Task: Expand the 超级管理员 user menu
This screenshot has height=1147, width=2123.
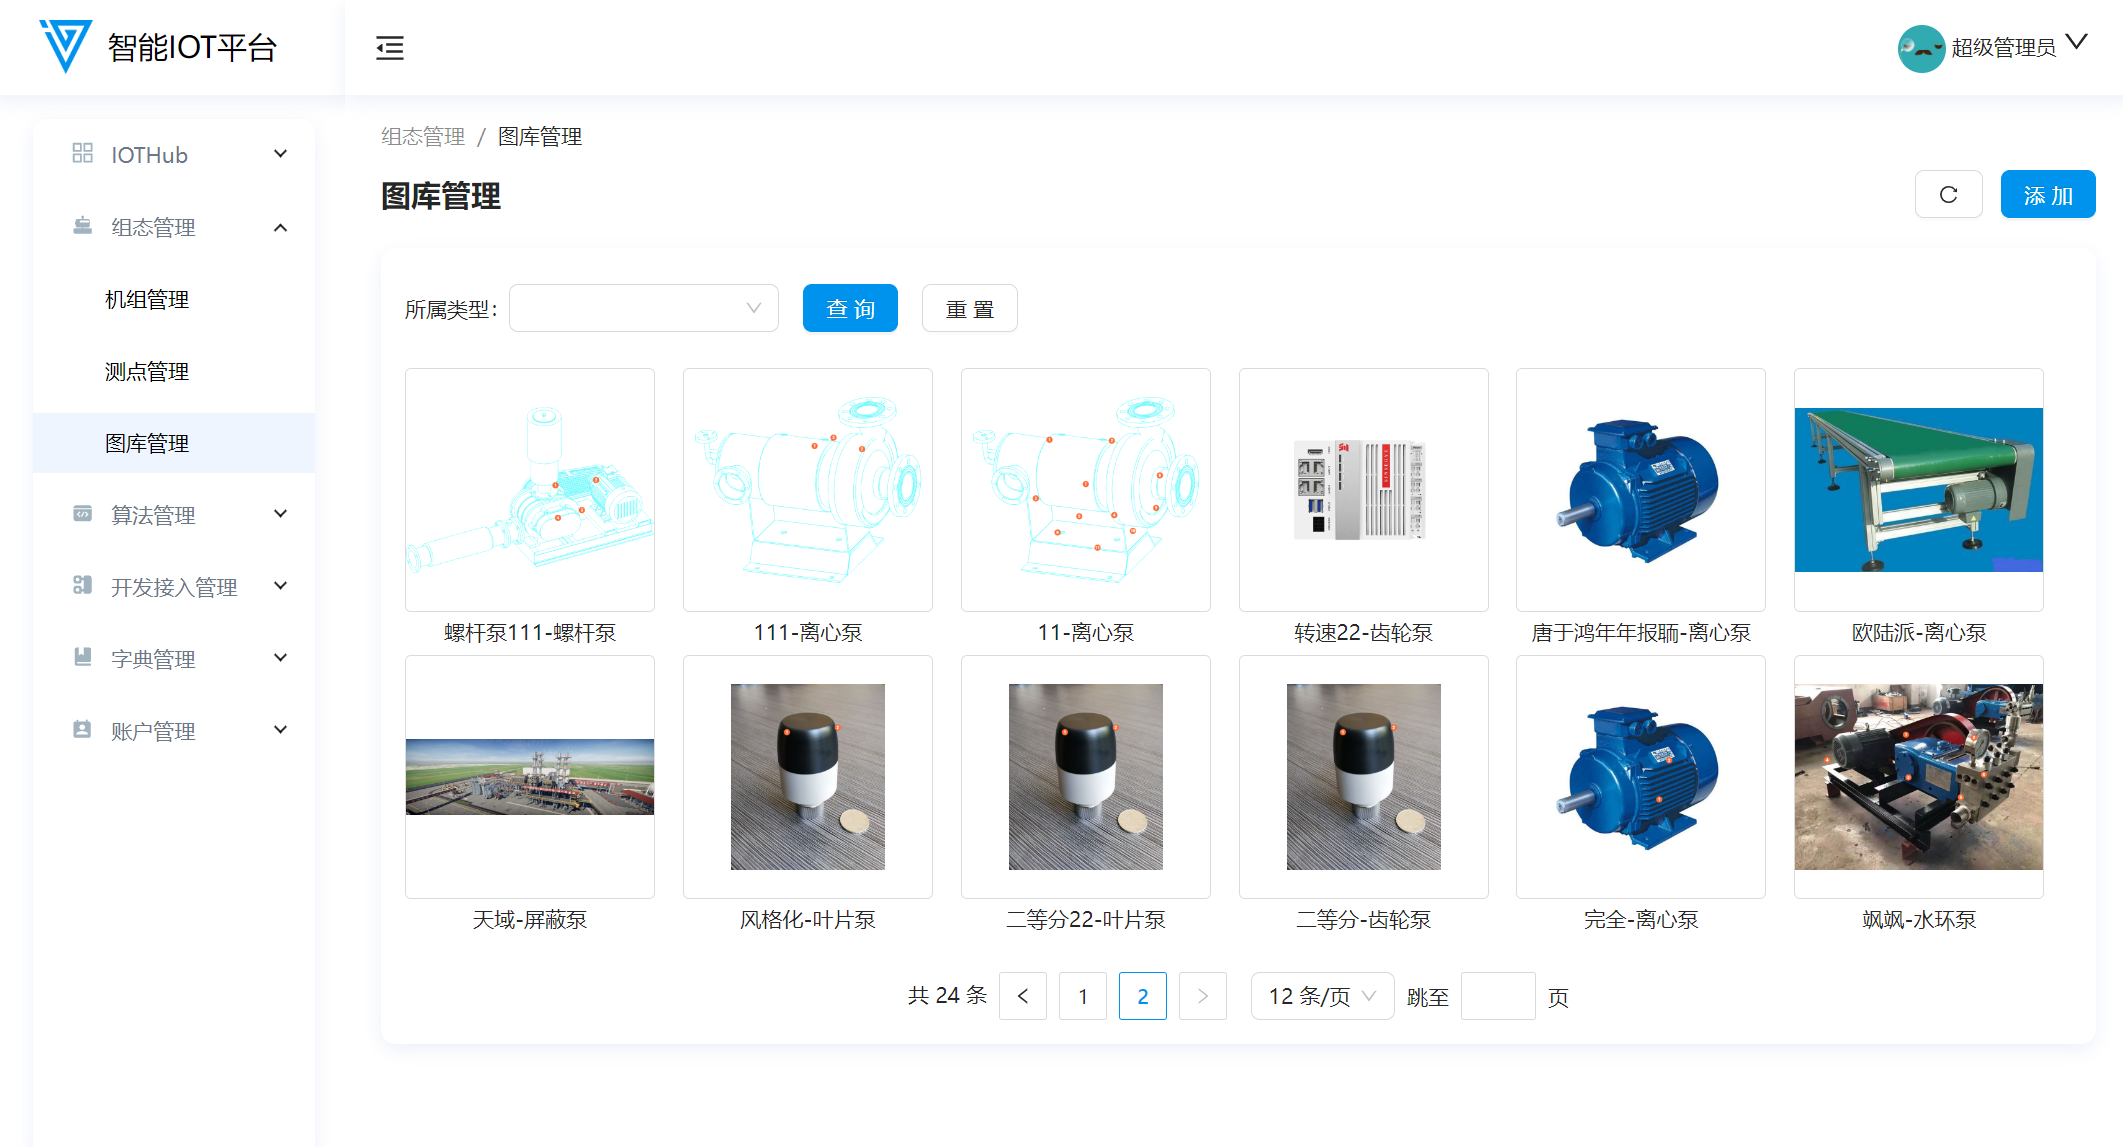Action: pos(2076,43)
